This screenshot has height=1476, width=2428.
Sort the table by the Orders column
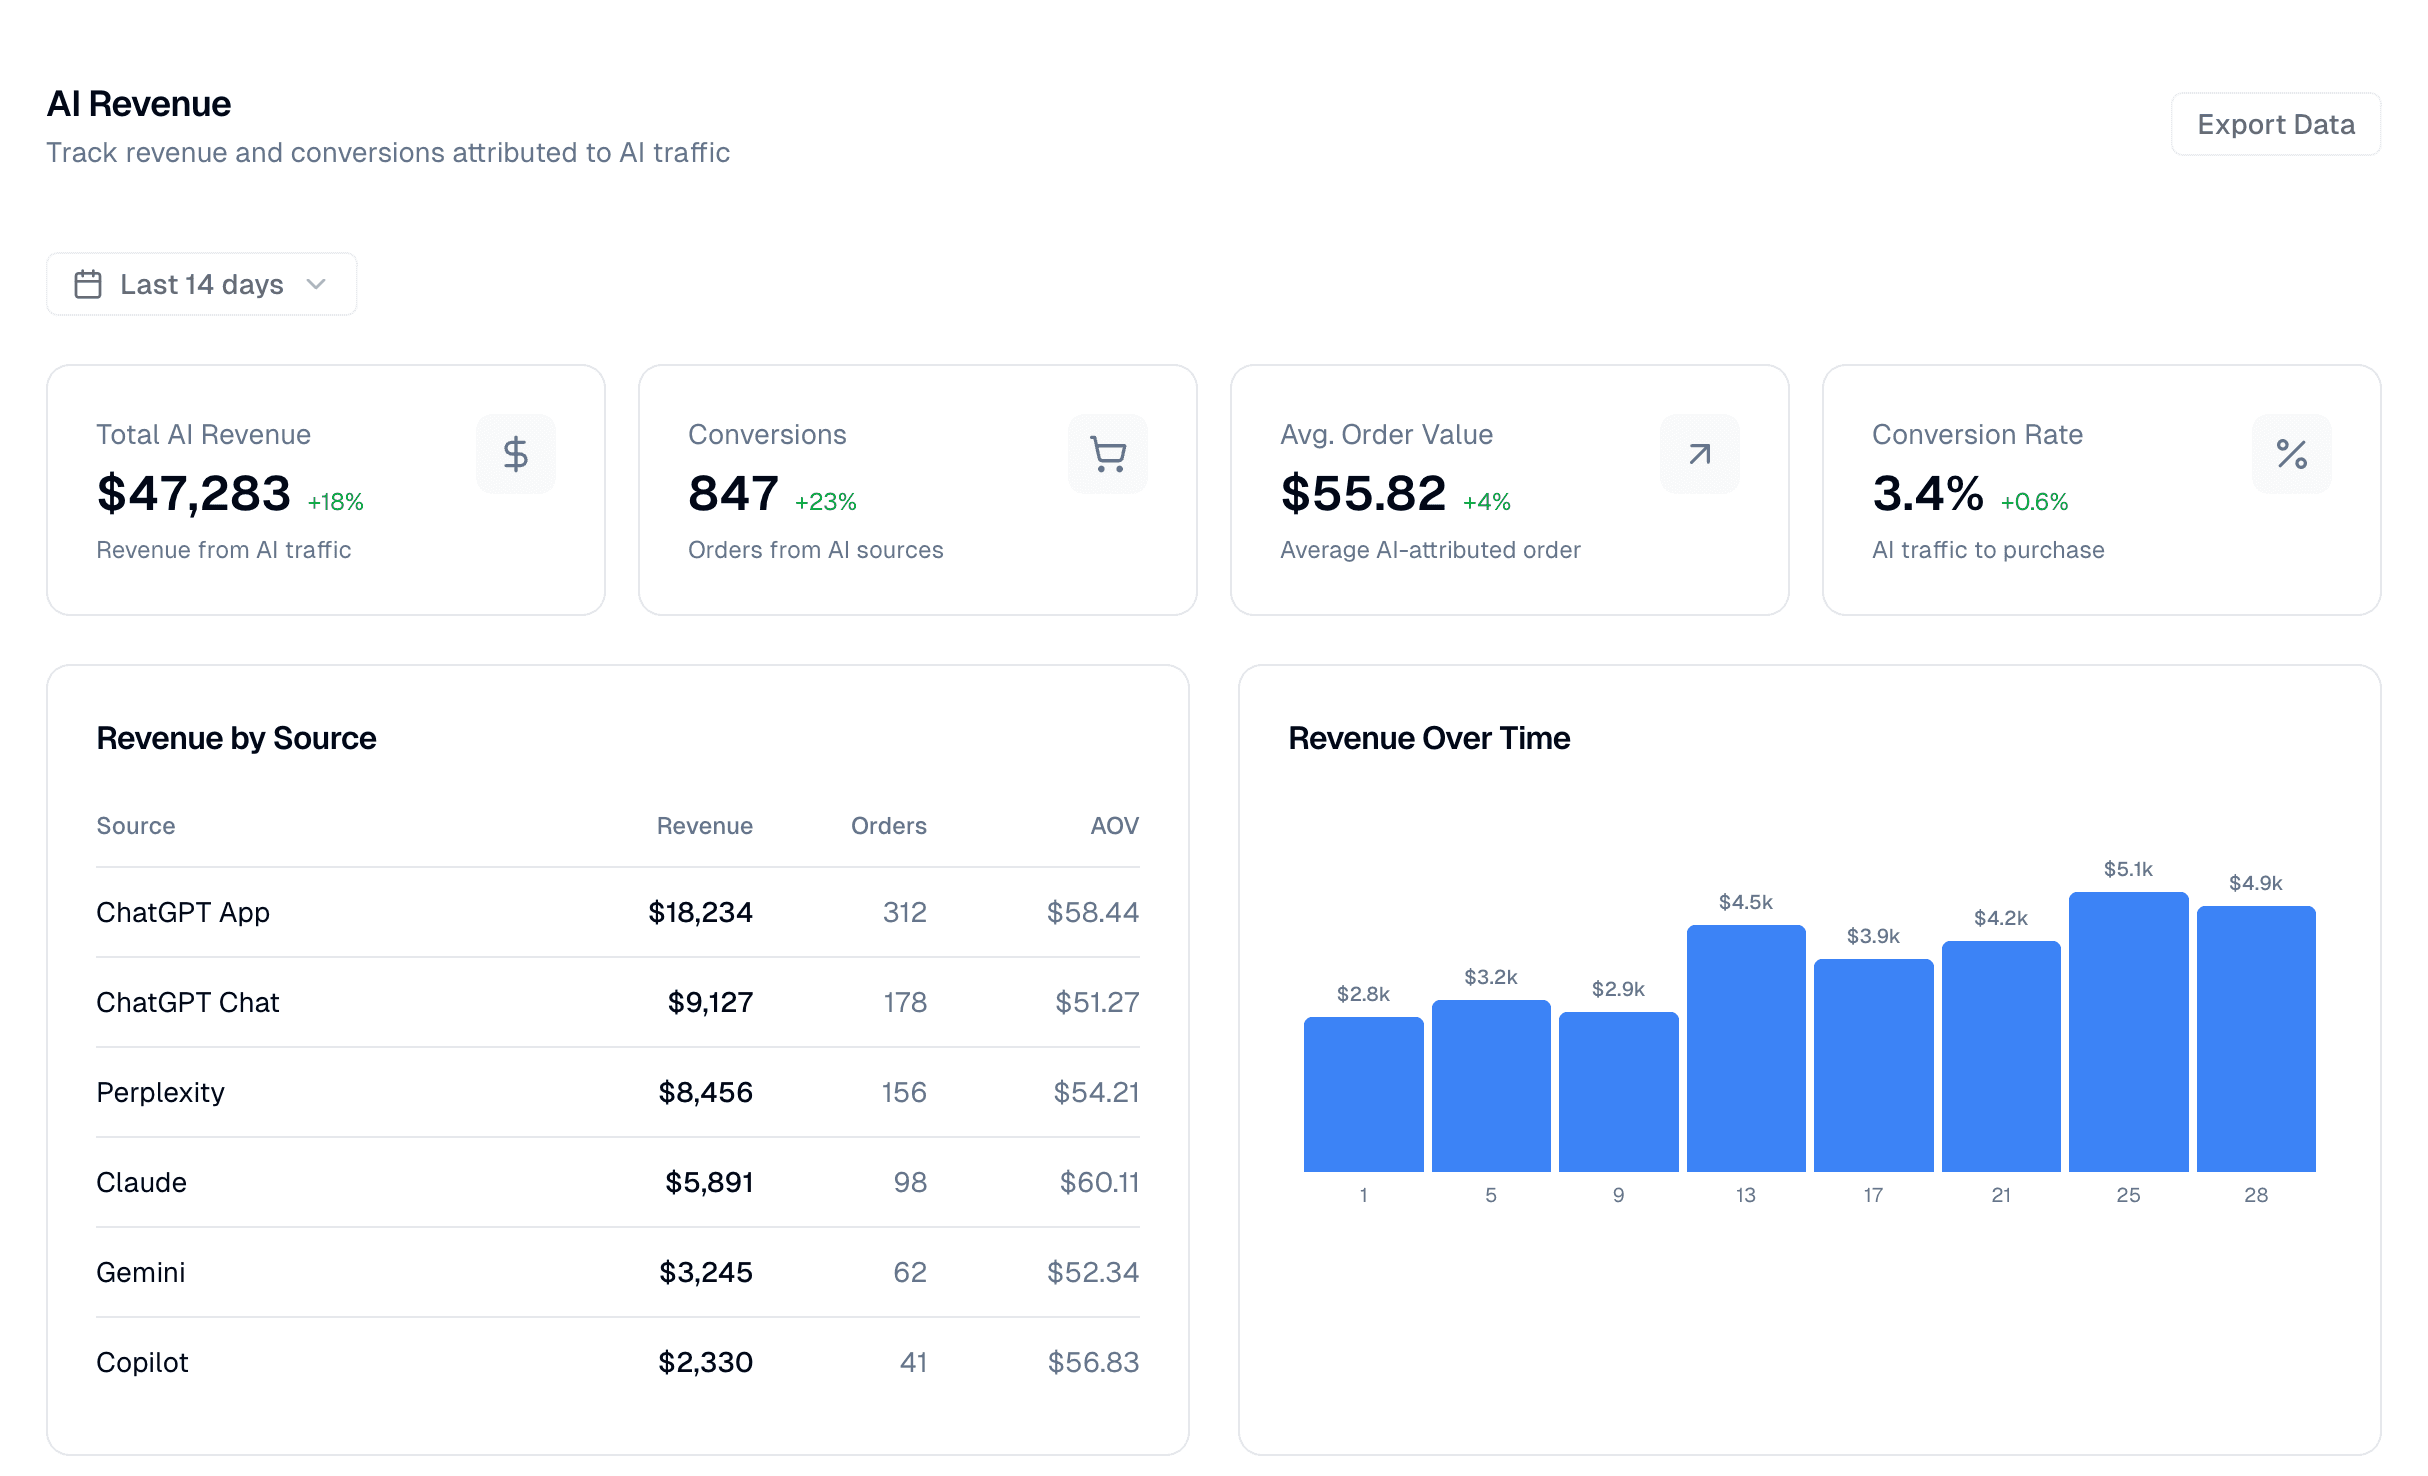tap(888, 825)
